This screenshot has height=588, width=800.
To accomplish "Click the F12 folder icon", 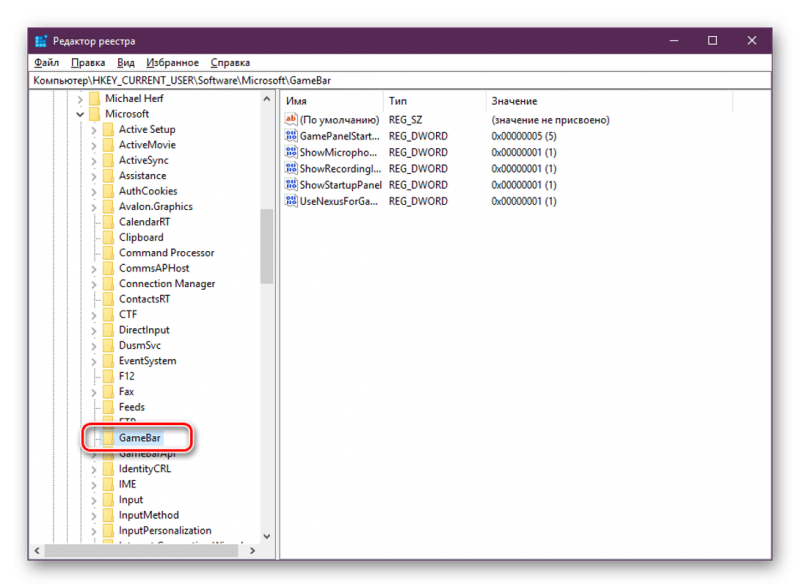I will 108,376.
